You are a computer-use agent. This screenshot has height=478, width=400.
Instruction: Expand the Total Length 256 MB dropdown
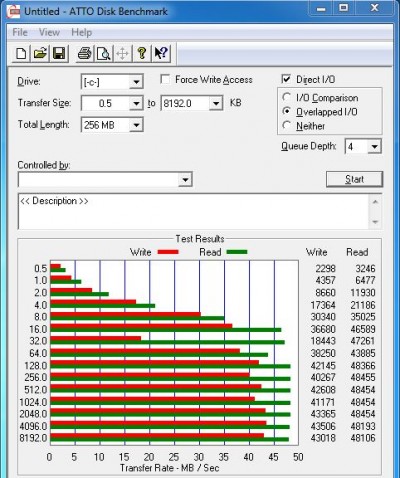(x=136, y=125)
